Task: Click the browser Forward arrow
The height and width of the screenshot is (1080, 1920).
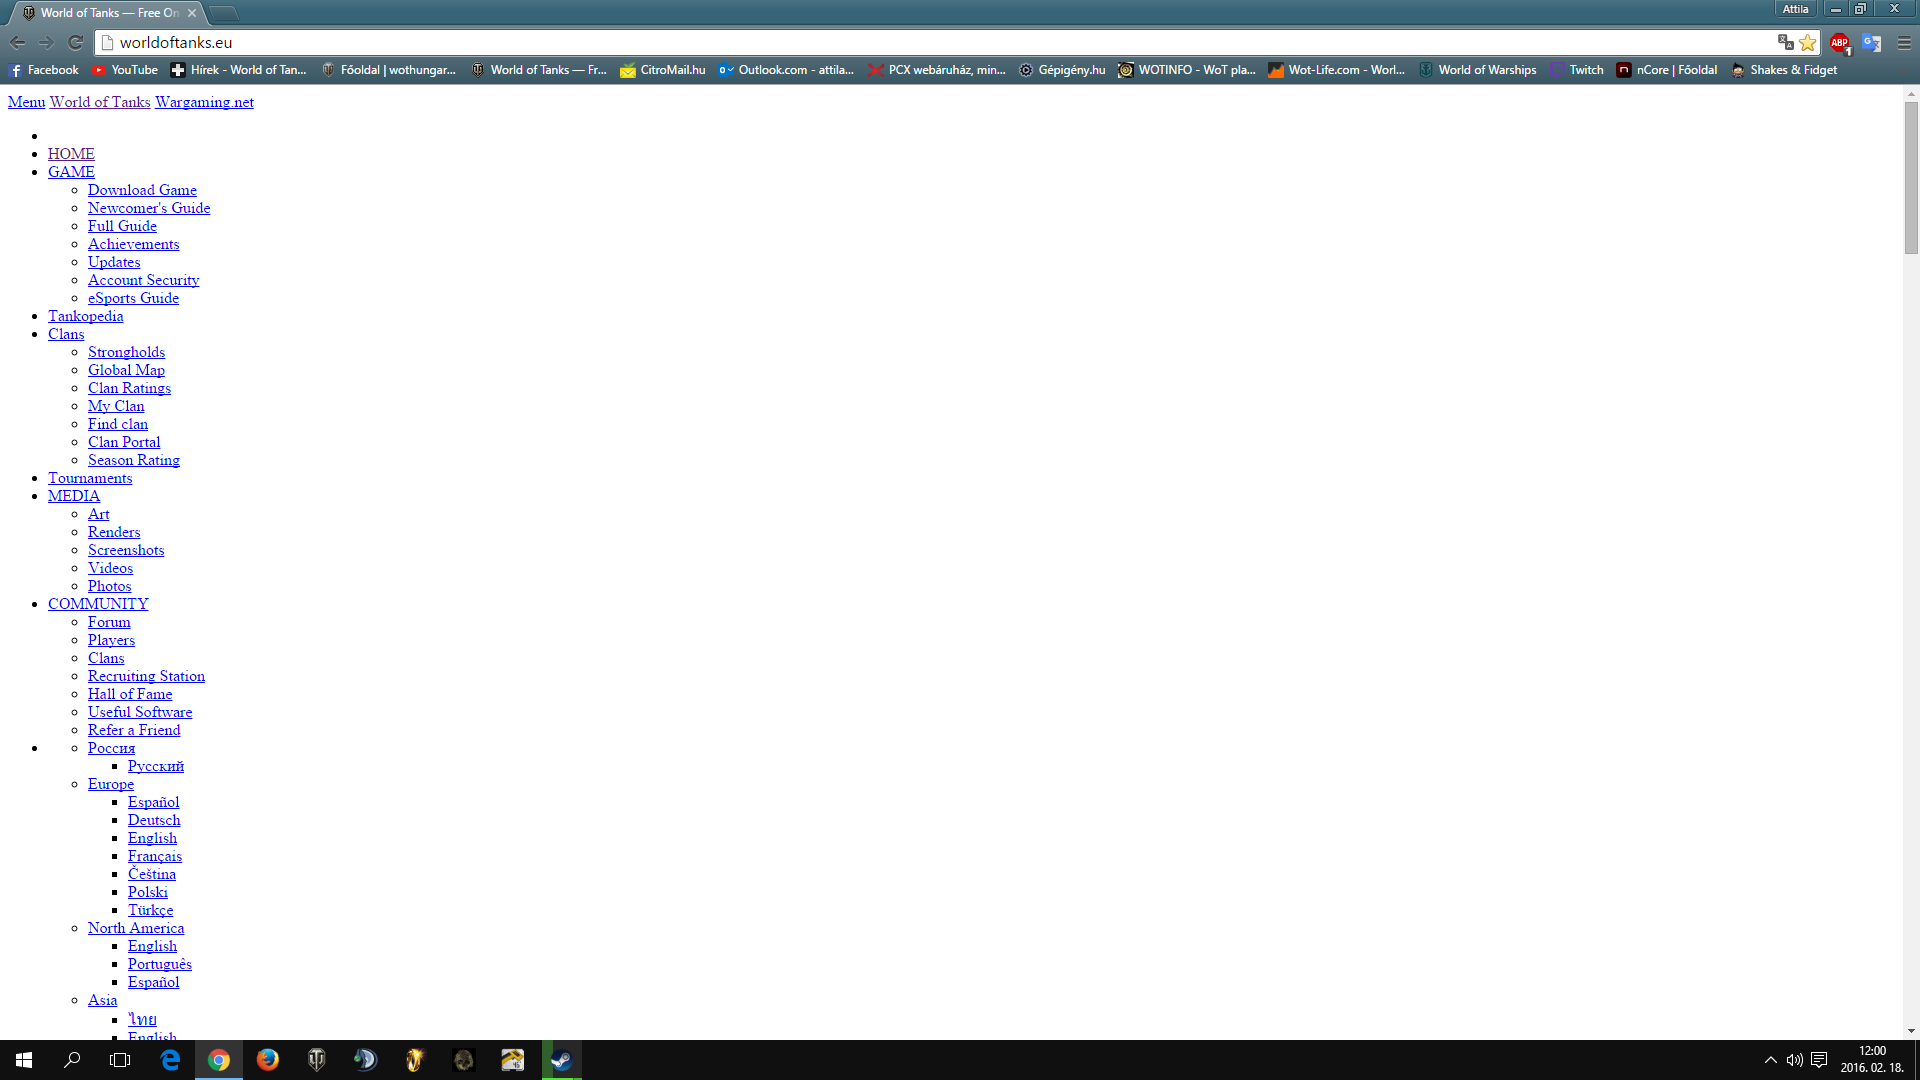Action: click(x=46, y=42)
